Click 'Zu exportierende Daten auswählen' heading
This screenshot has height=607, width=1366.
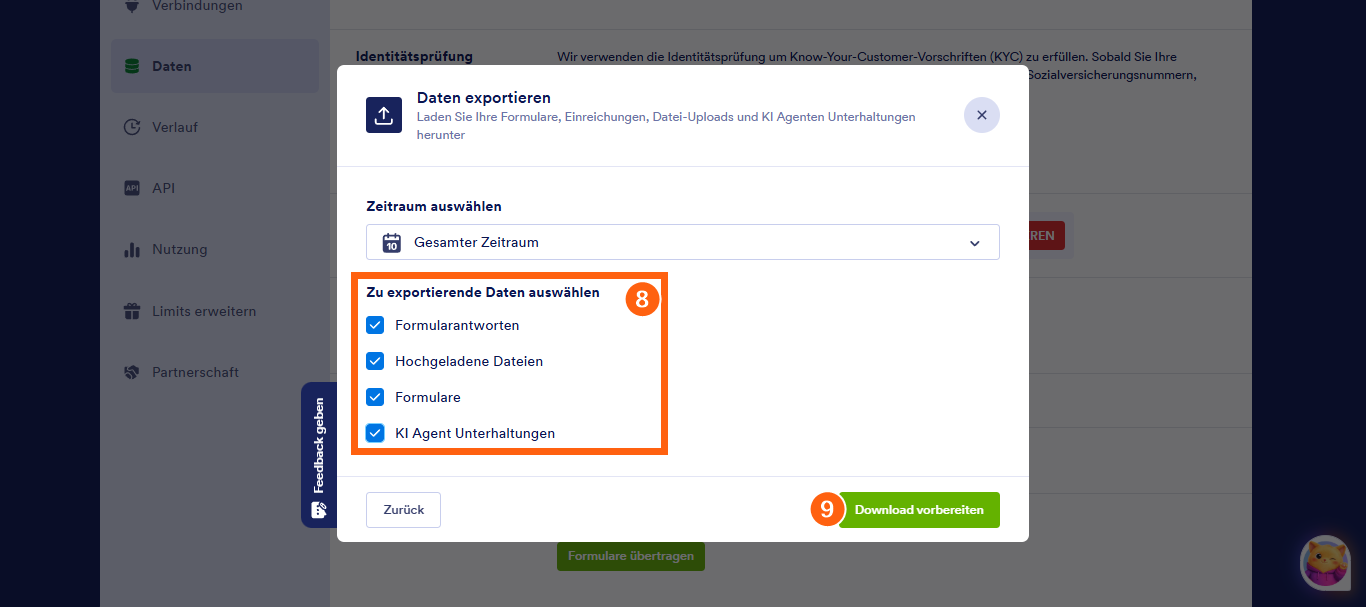pos(483,292)
